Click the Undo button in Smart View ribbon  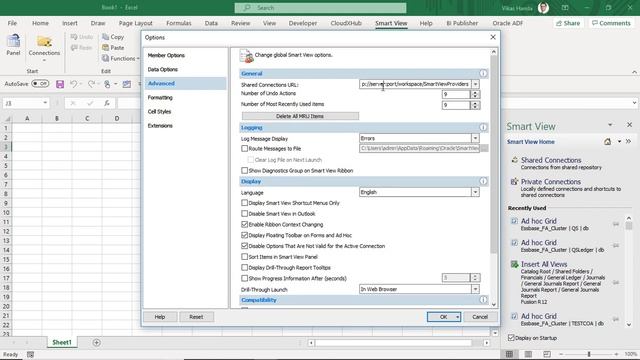coord(82,37)
